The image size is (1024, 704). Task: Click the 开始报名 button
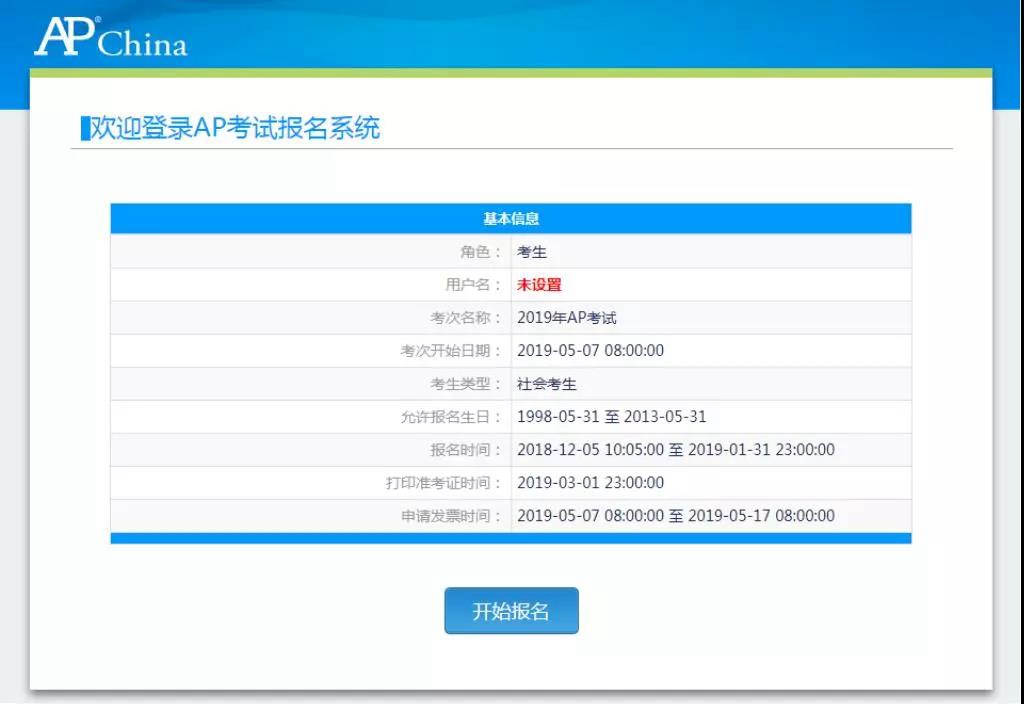click(511, 611)
